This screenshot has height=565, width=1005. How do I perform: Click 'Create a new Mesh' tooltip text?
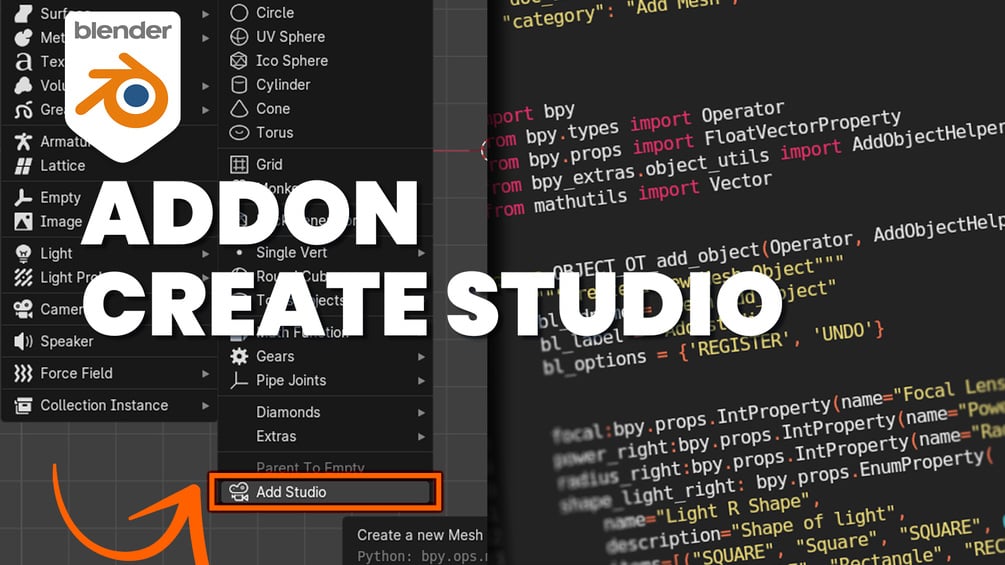[420, 535]
